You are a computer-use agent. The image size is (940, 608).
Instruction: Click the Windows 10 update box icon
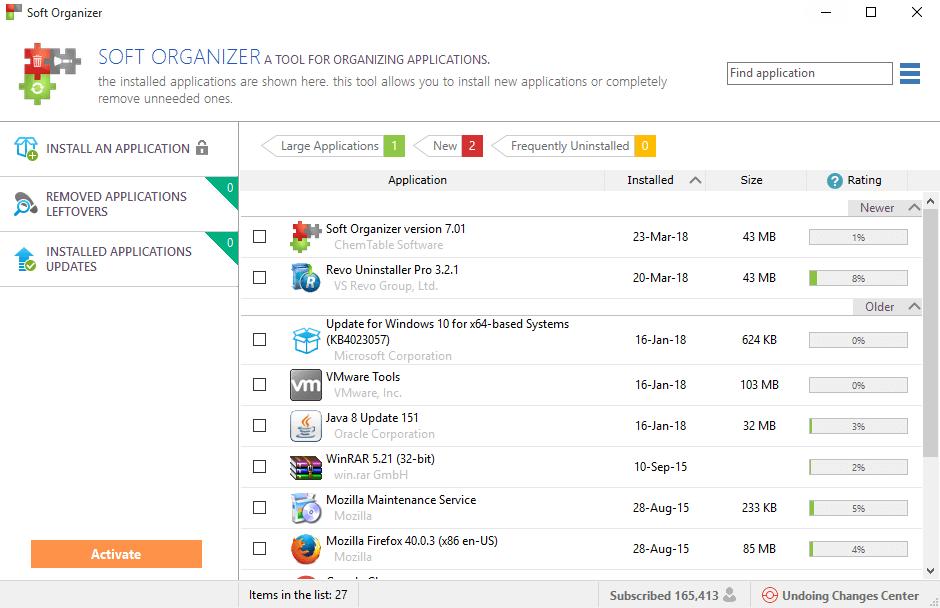pyautogui.click(x=306, y=340)
